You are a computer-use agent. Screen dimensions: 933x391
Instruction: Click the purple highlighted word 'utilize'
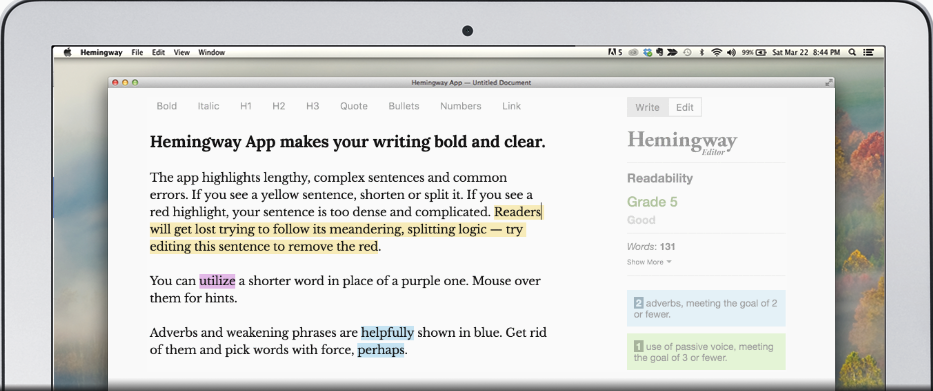click(217, 280)
